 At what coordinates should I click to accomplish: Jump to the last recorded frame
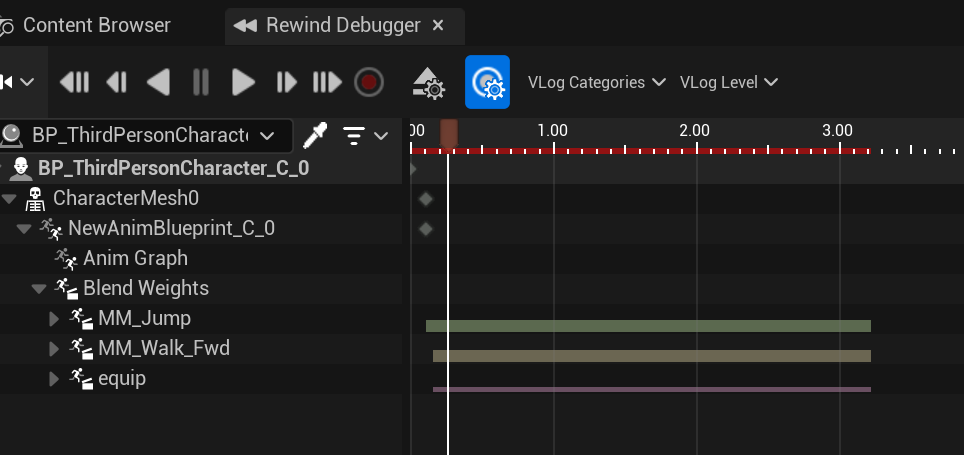pyautogui.click(x=327, y=82)
